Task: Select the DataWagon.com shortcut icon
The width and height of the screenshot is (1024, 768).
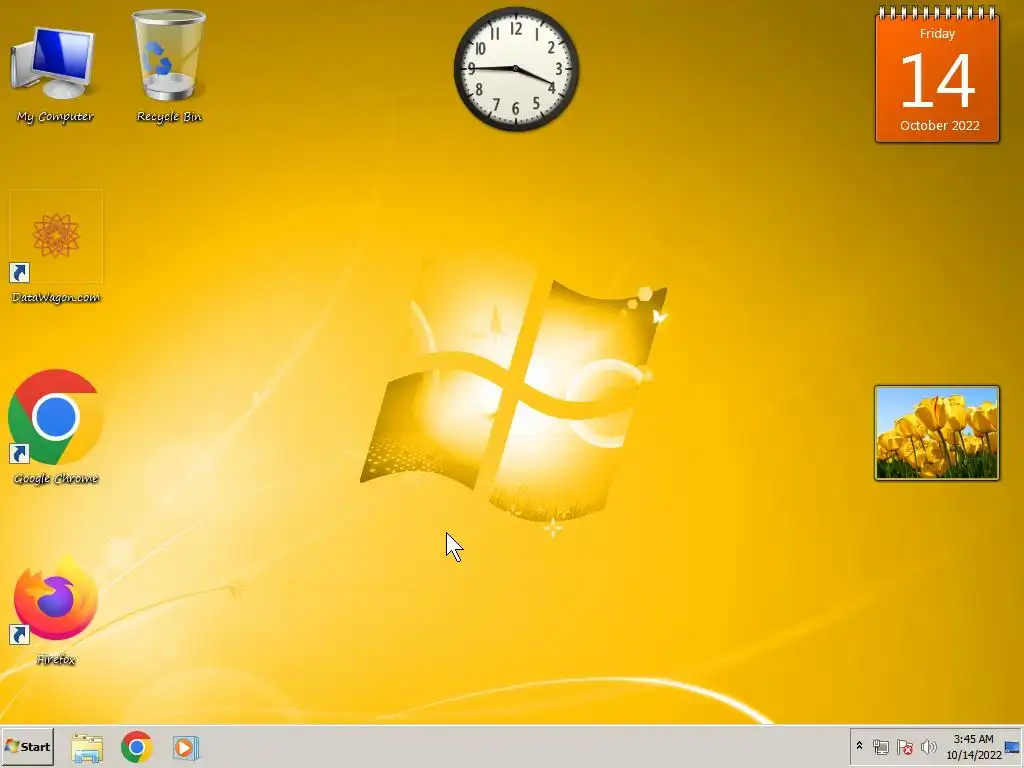Action: coord(56,236)
